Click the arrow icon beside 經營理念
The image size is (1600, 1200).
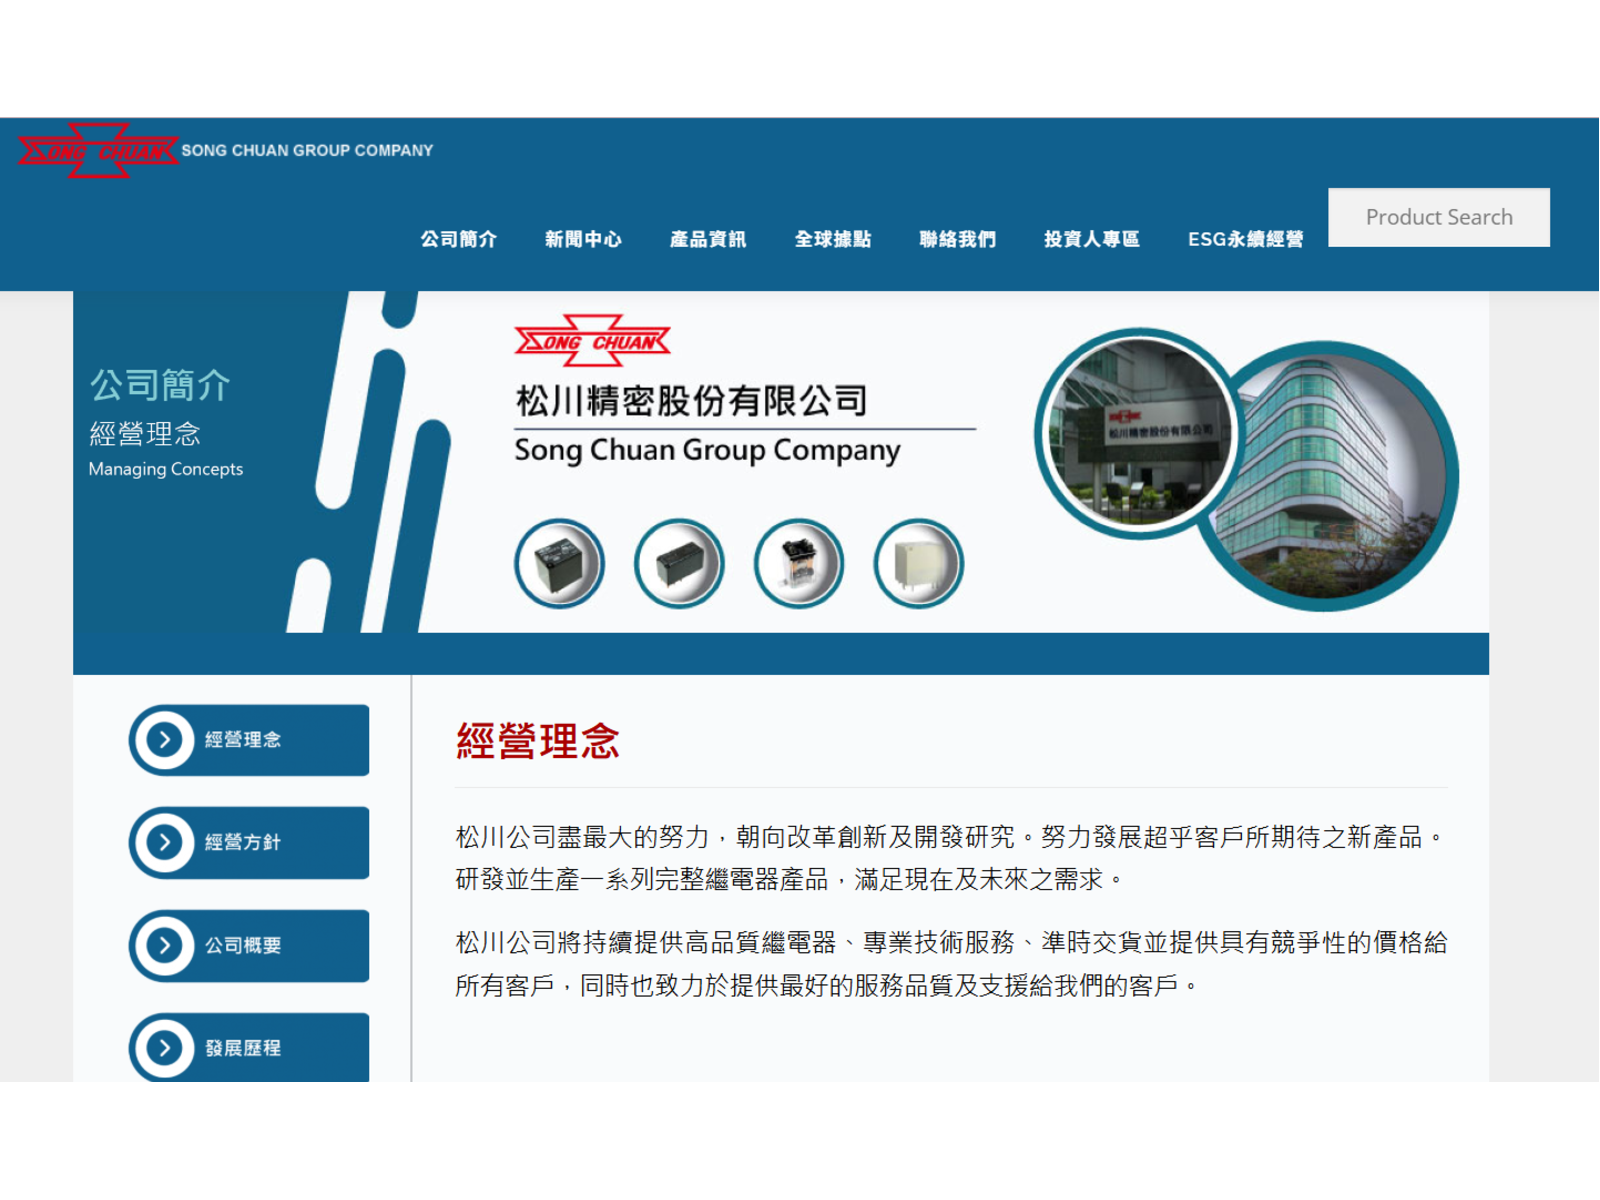(165, 740)
